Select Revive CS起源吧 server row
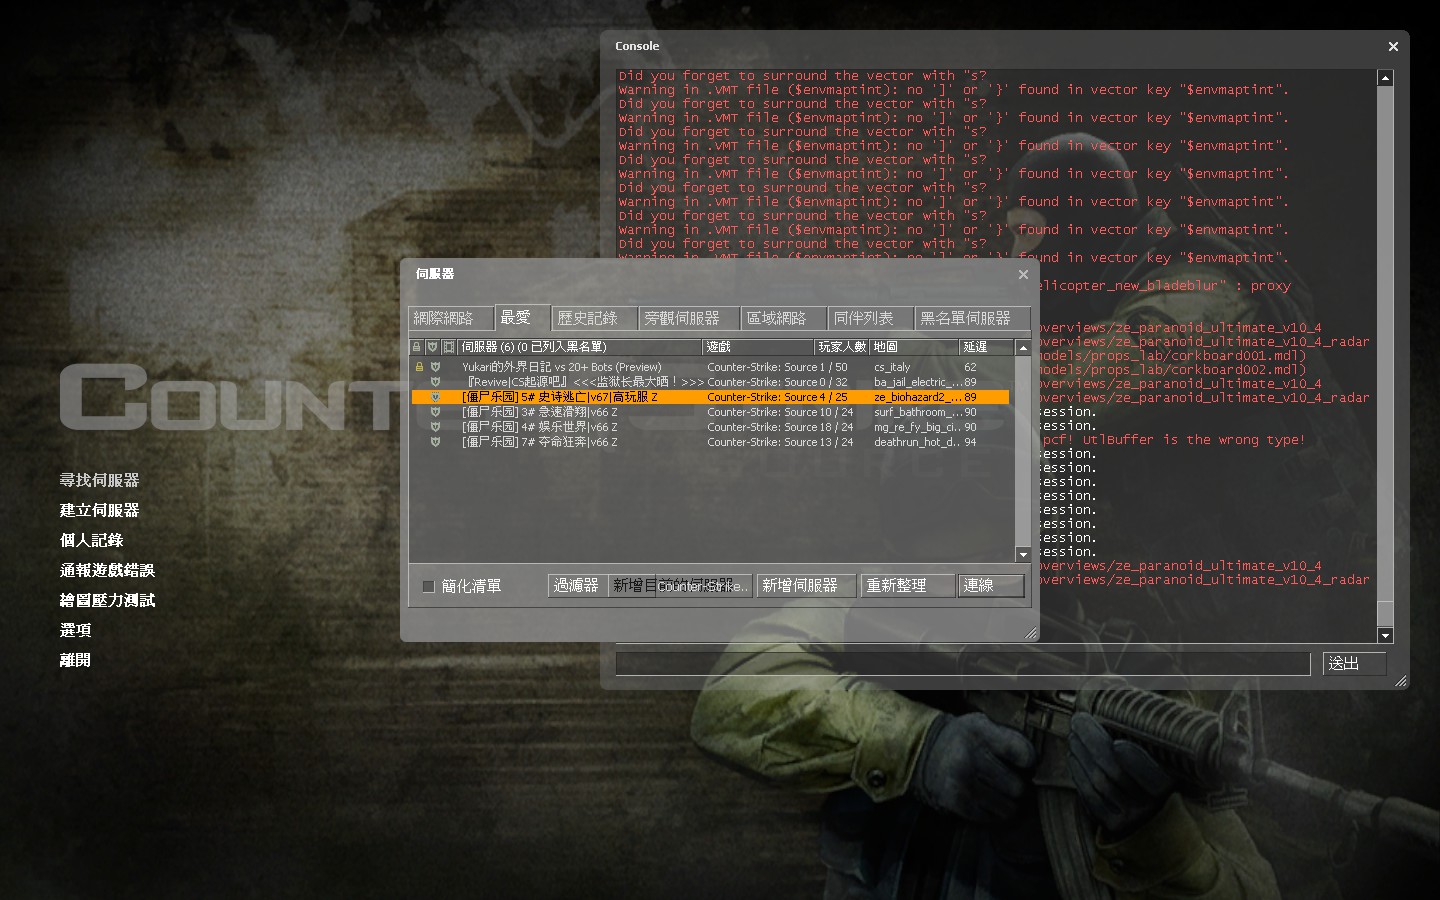This screenshot has height=900, width=1440. tap(711, 382)
